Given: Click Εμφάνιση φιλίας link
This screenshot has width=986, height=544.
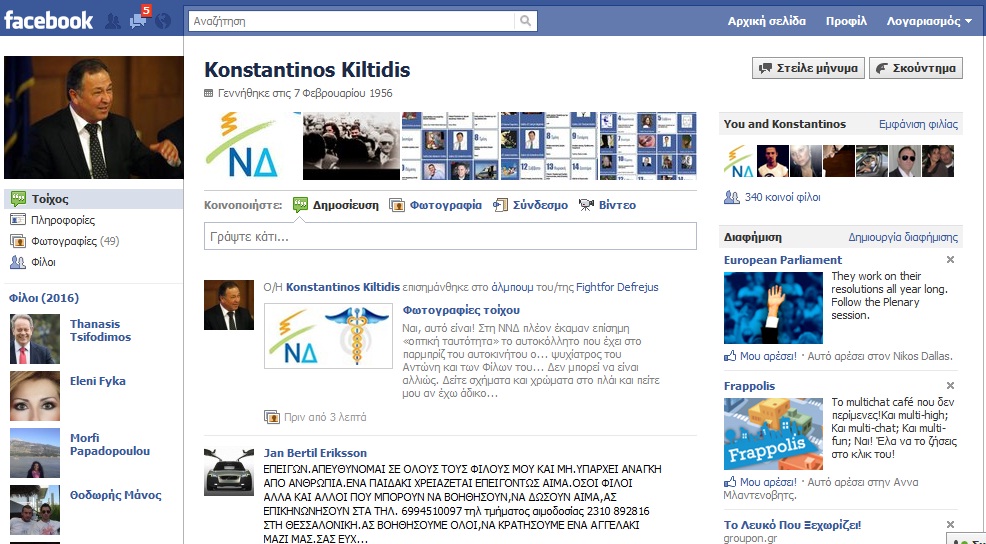Looking at the screenshot, I should (917, 125).
